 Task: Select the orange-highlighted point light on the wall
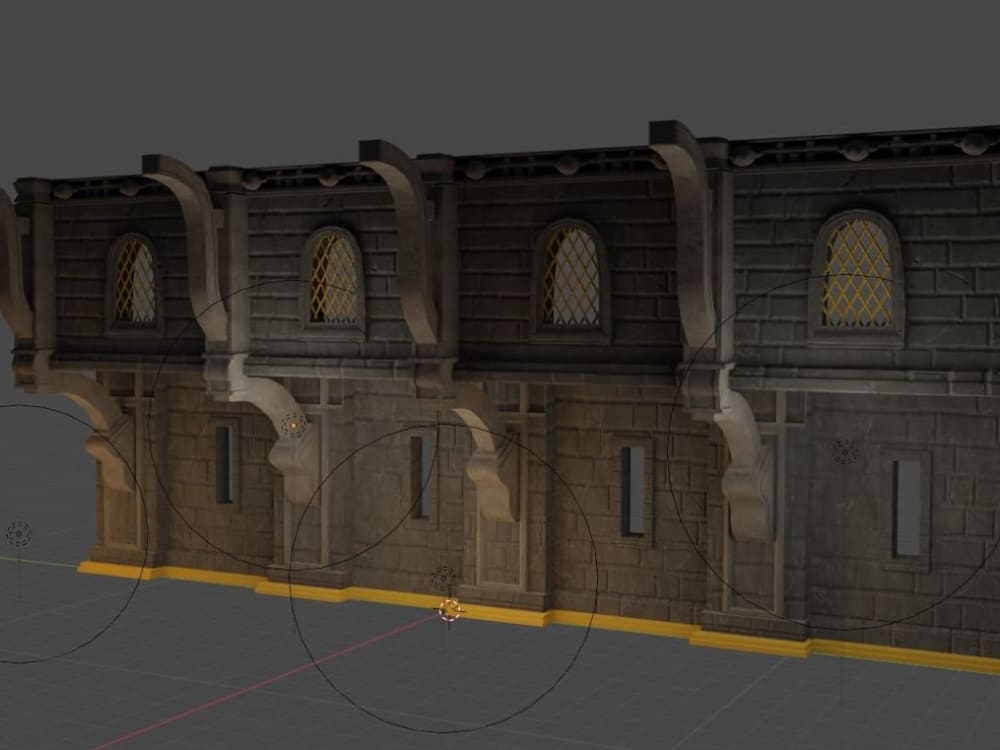[293, 424]
